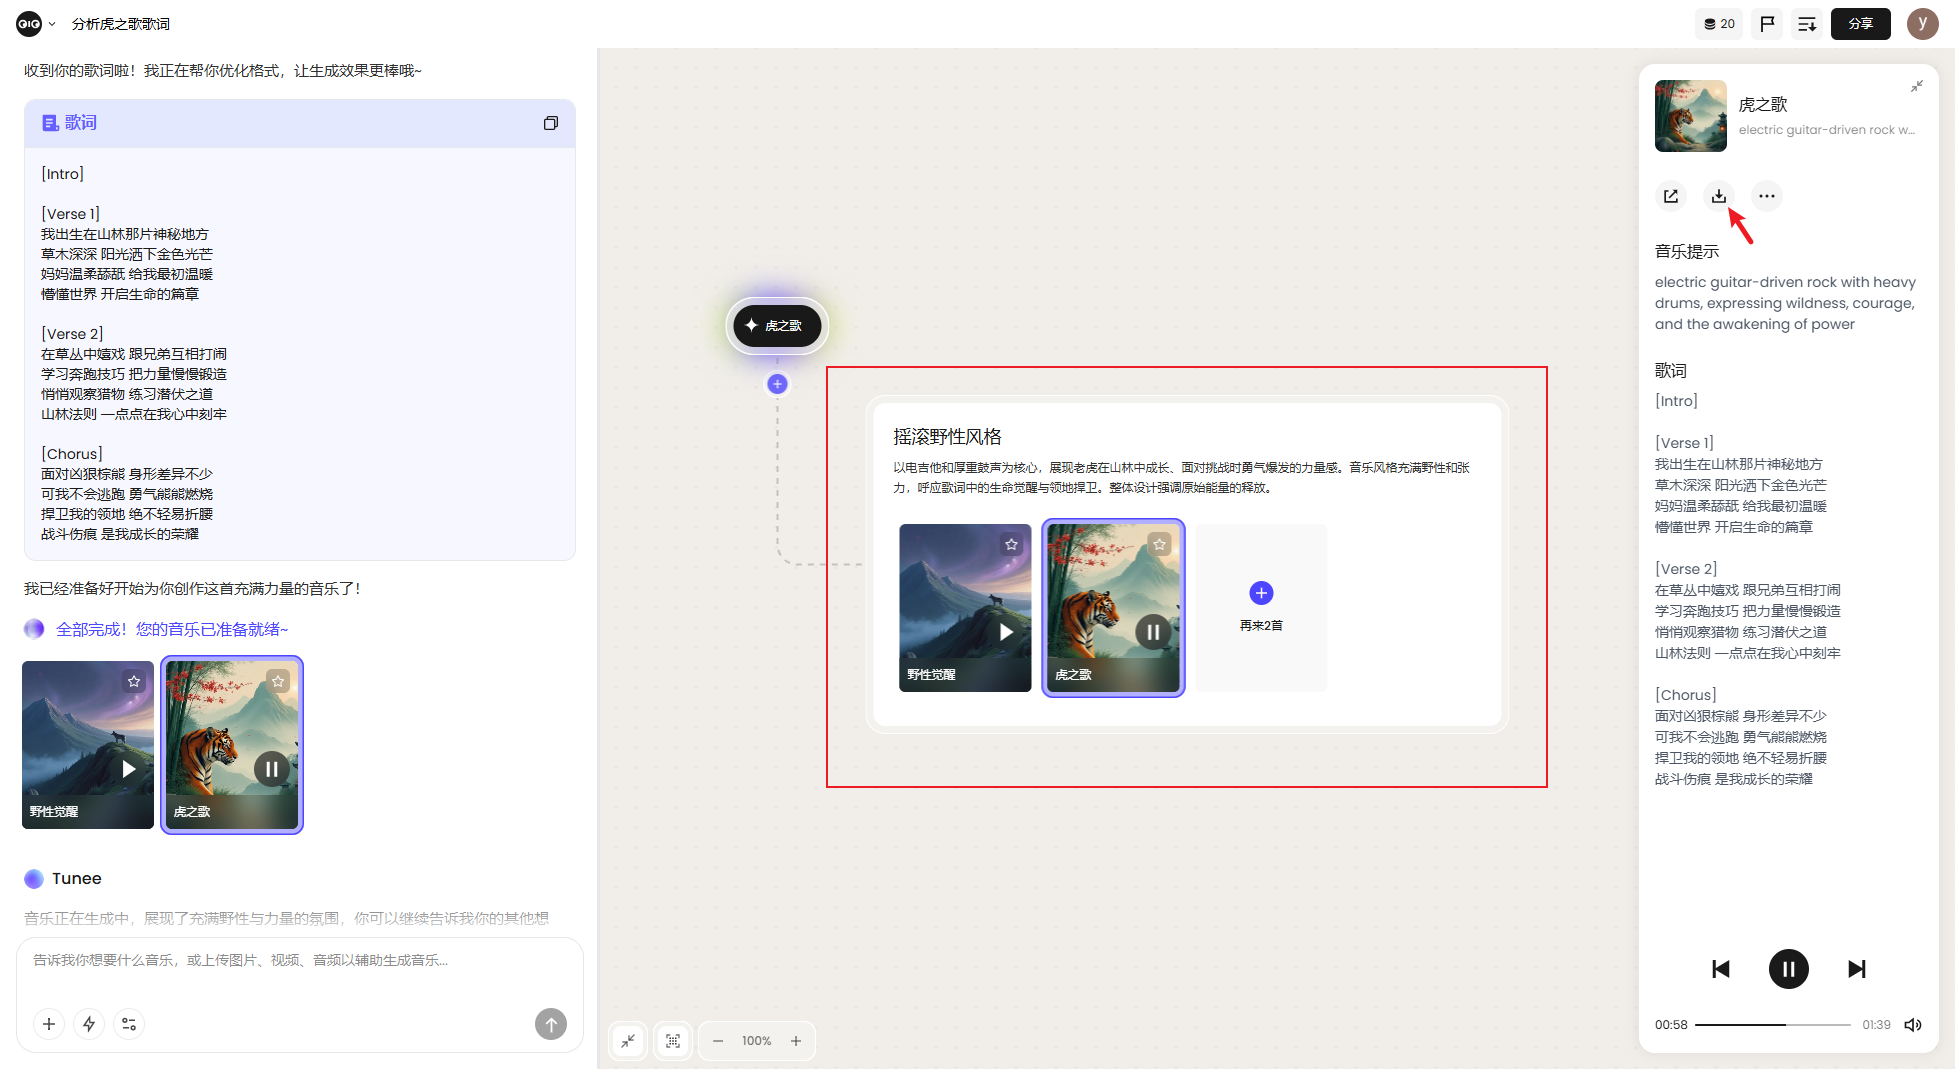Image resolution: width=1955 pixels, height=1069 pixels.
Task: Skip to the next track
Action: coord(1856,969)
